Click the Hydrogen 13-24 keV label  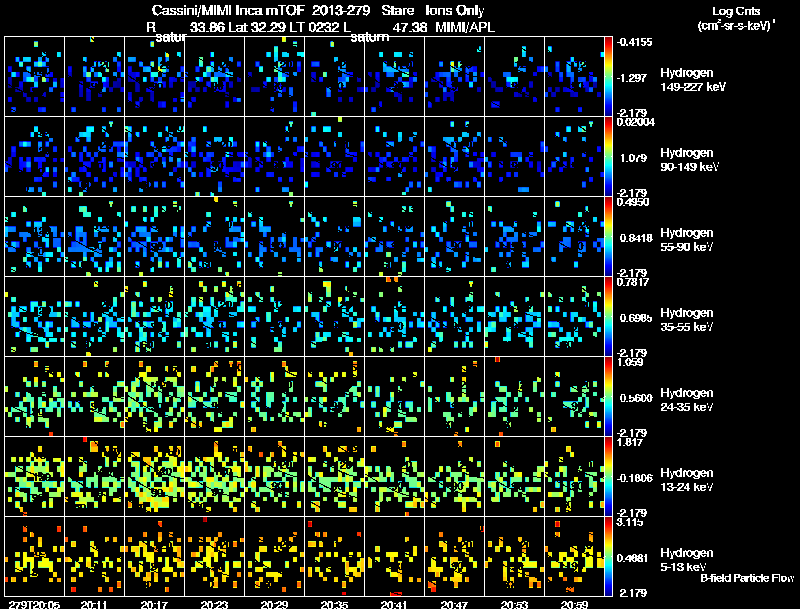[x=687, y=480]
